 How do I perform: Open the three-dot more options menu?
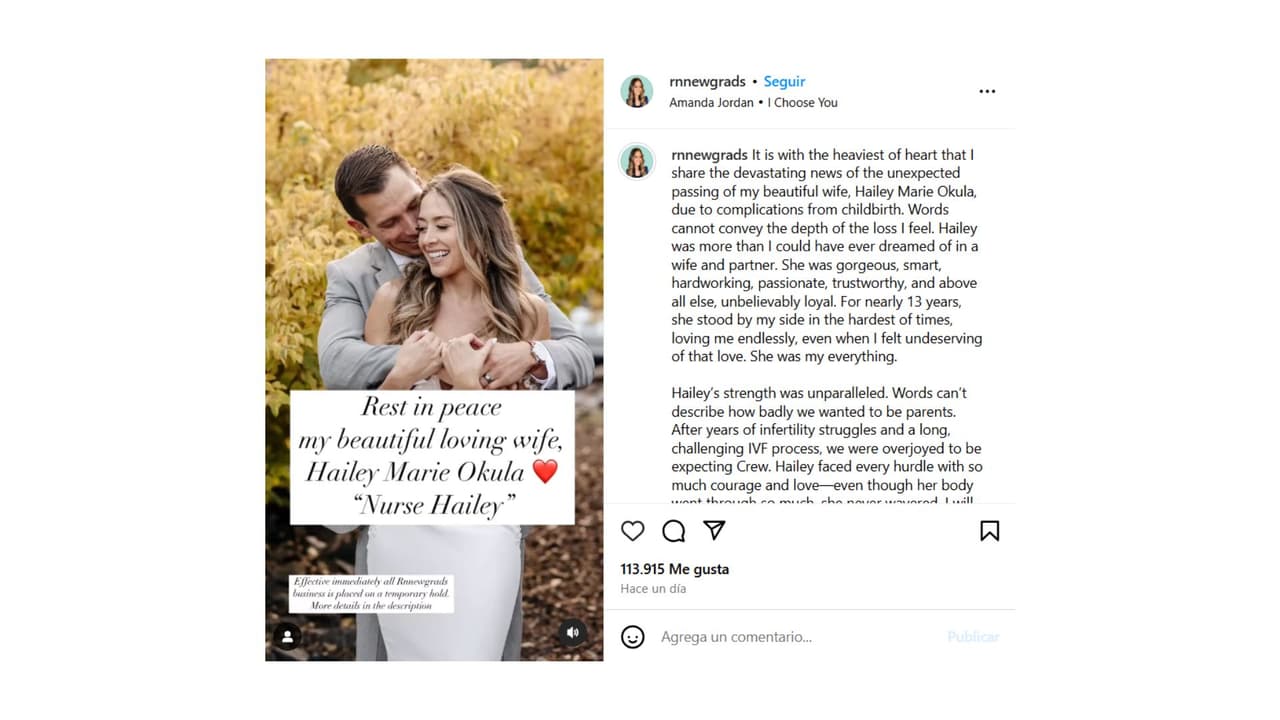pos(987,91)
